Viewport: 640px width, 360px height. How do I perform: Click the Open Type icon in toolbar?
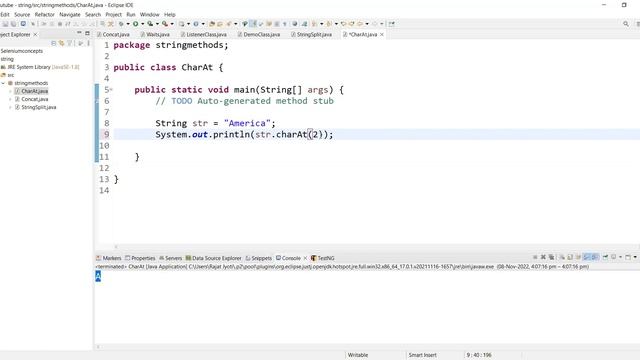pos(212,24)
